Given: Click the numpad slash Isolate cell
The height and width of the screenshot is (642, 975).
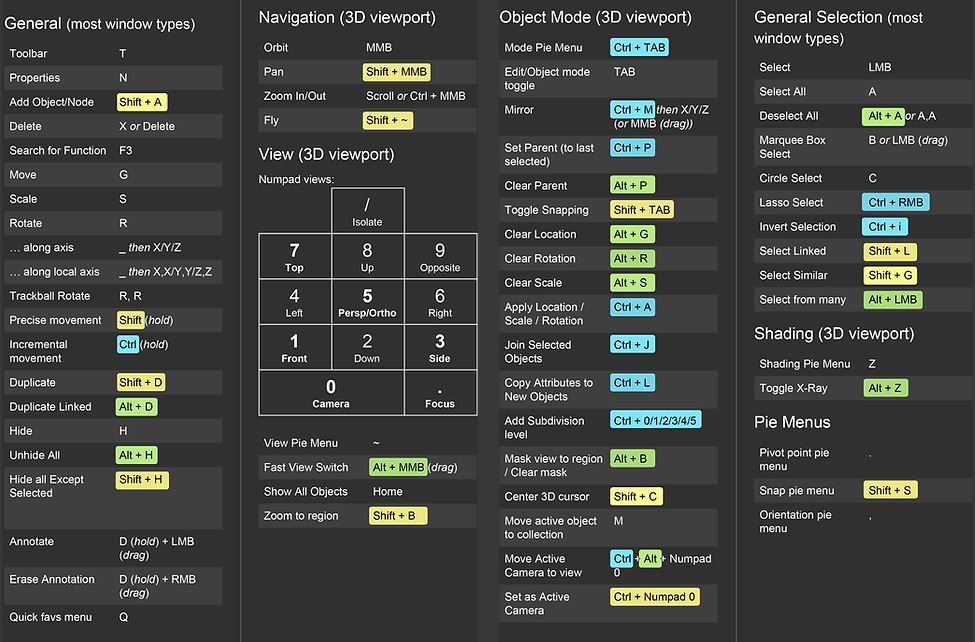Looking at the screenshot, I should pos(367,211).
